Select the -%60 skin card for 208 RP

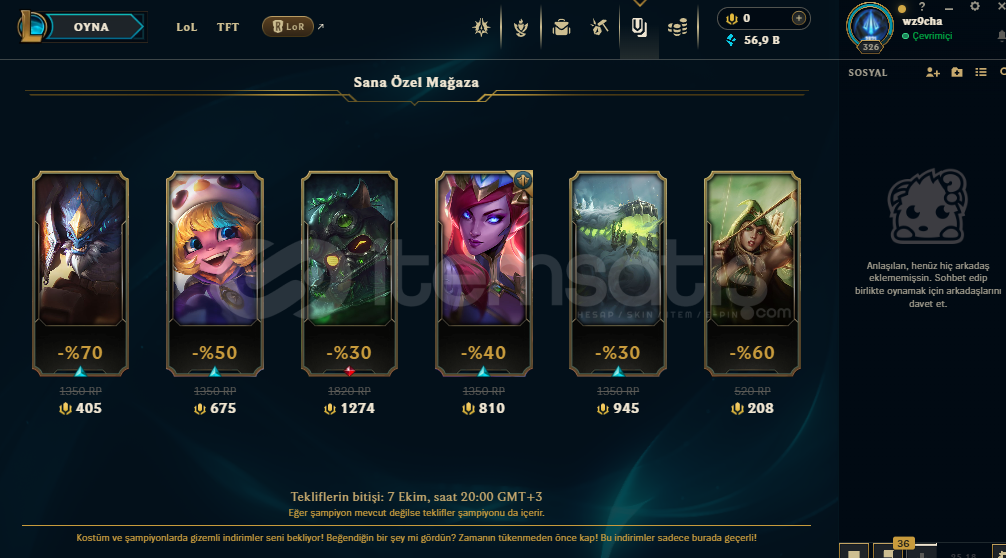(x=752, y=273)
